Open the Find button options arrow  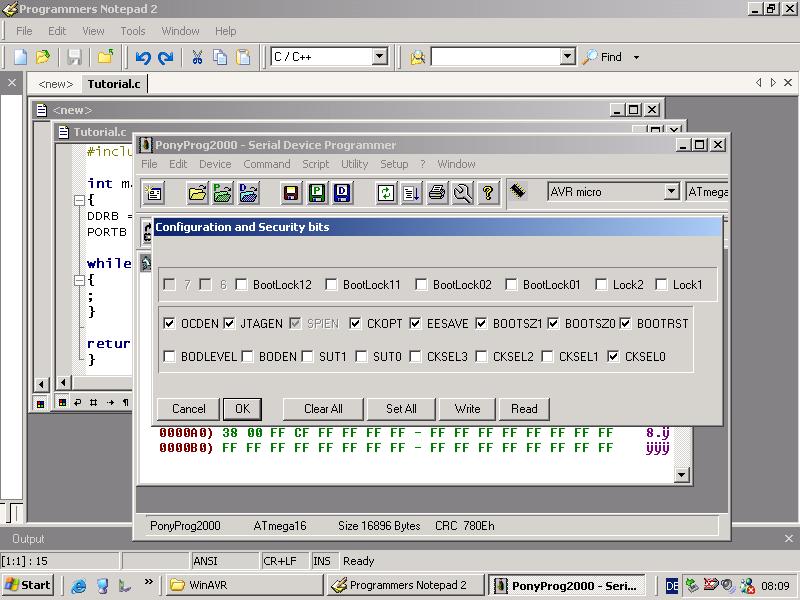pos(636,57)
